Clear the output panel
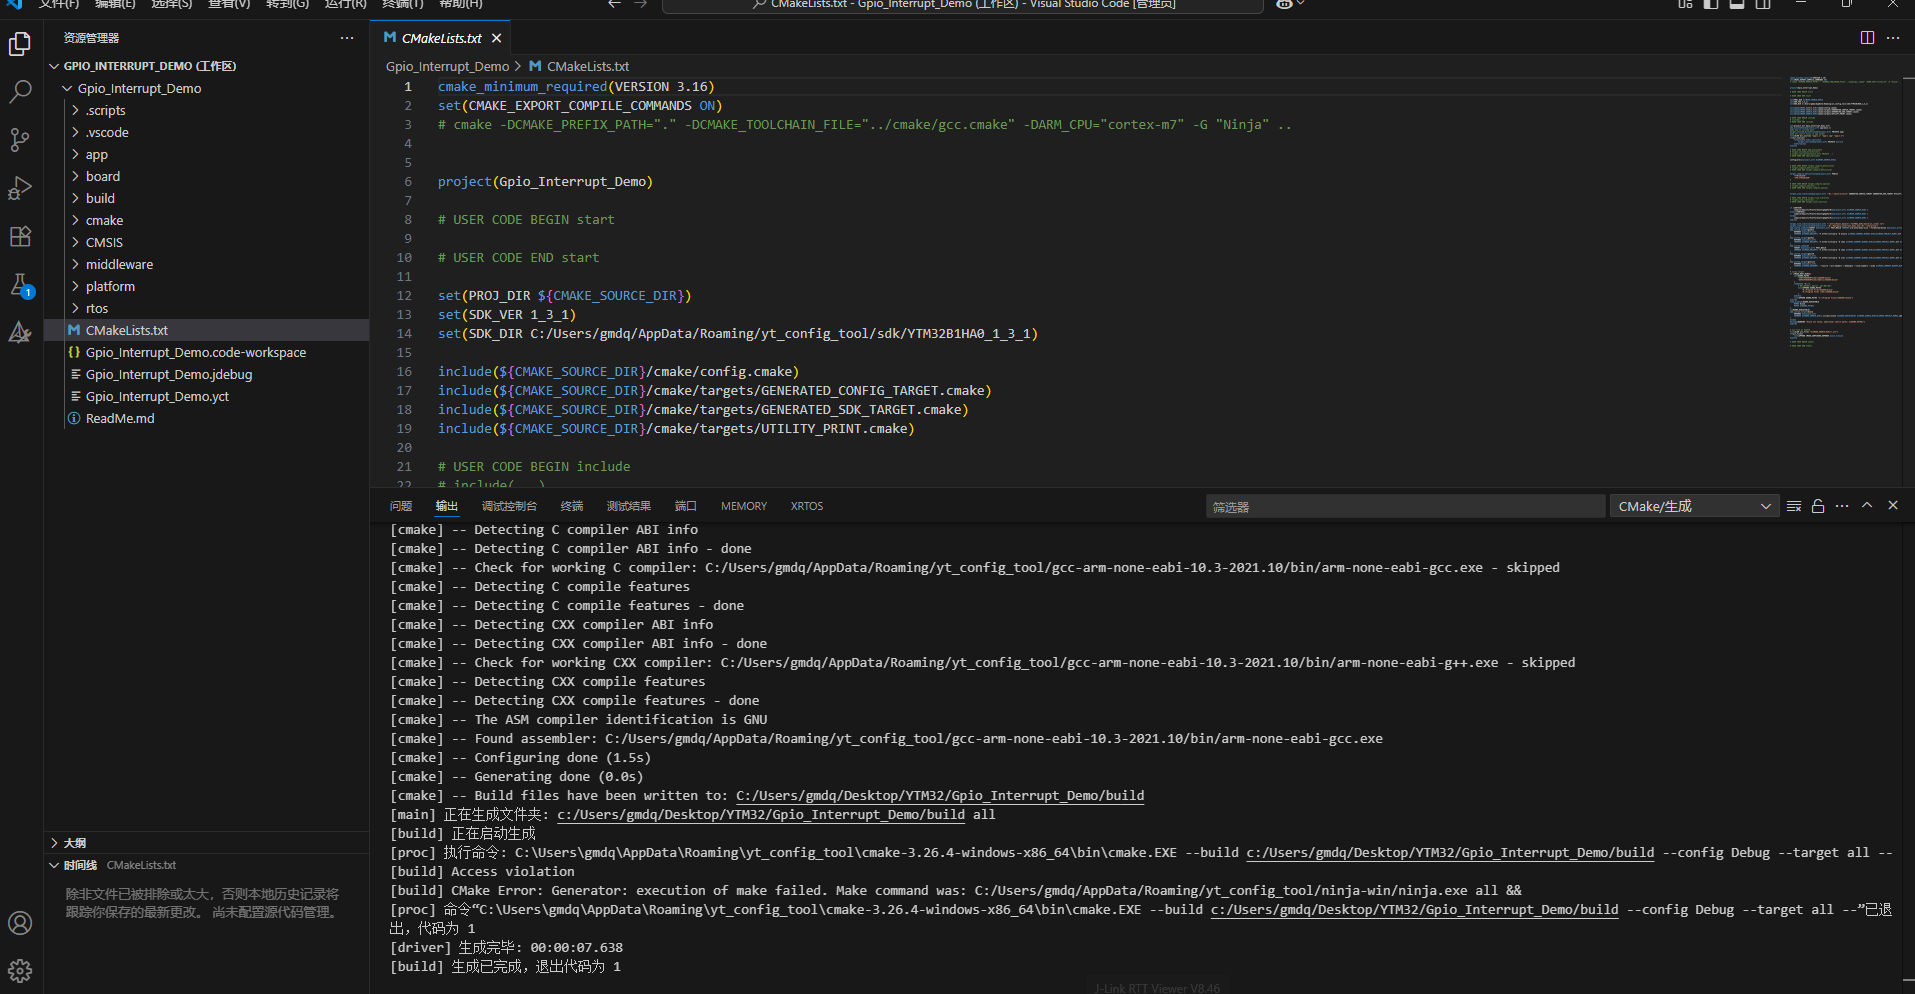Image resolution: width=1915 pixels, height=994 pixels. [1794, 506]
